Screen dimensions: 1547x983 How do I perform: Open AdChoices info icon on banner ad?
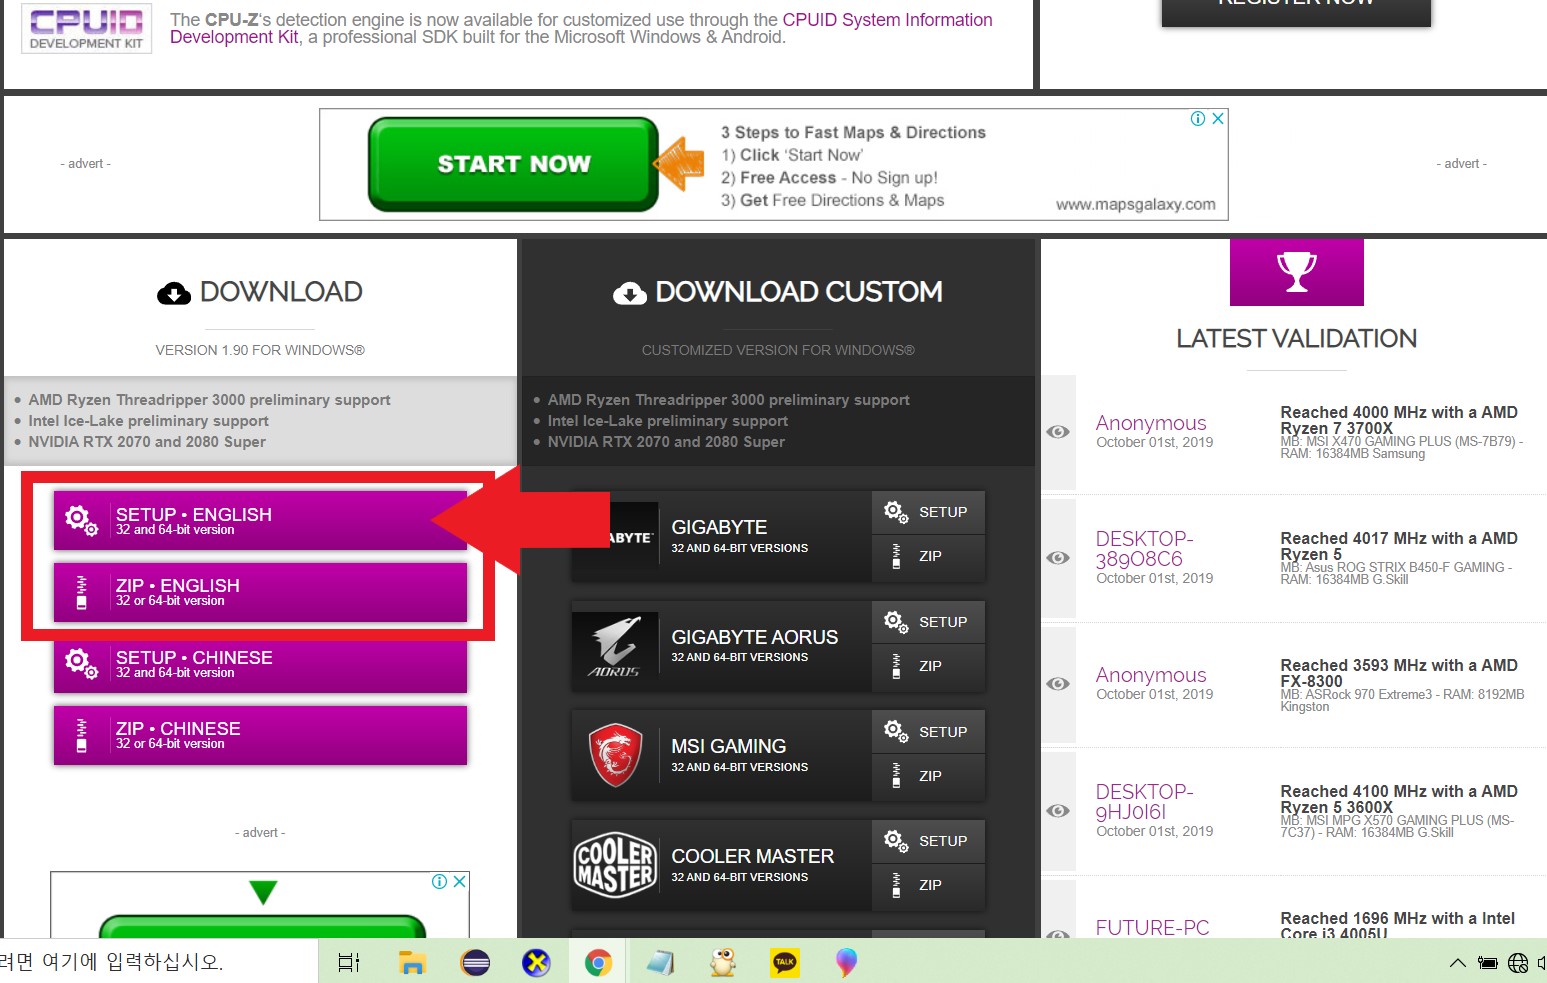pyautogui.click(x=1198, y=118)
